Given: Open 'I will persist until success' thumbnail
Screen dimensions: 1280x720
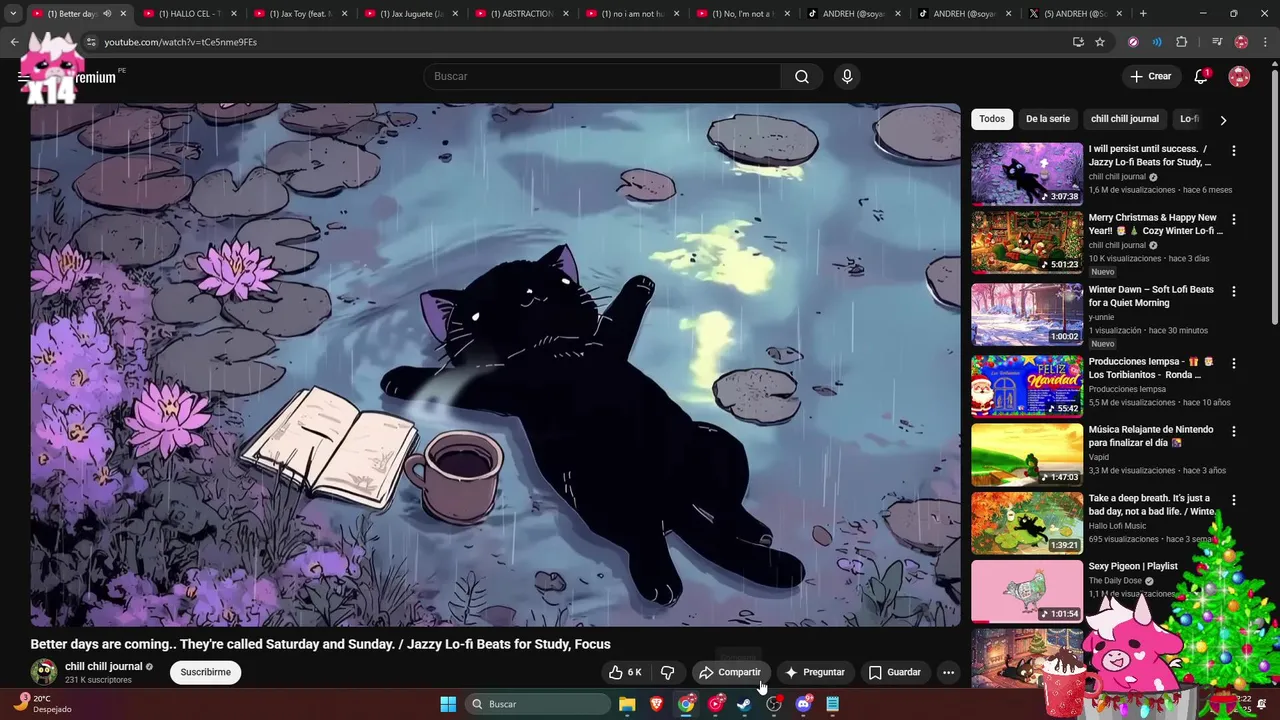Looking at the screenshot, I should (x=1027, y=173).
